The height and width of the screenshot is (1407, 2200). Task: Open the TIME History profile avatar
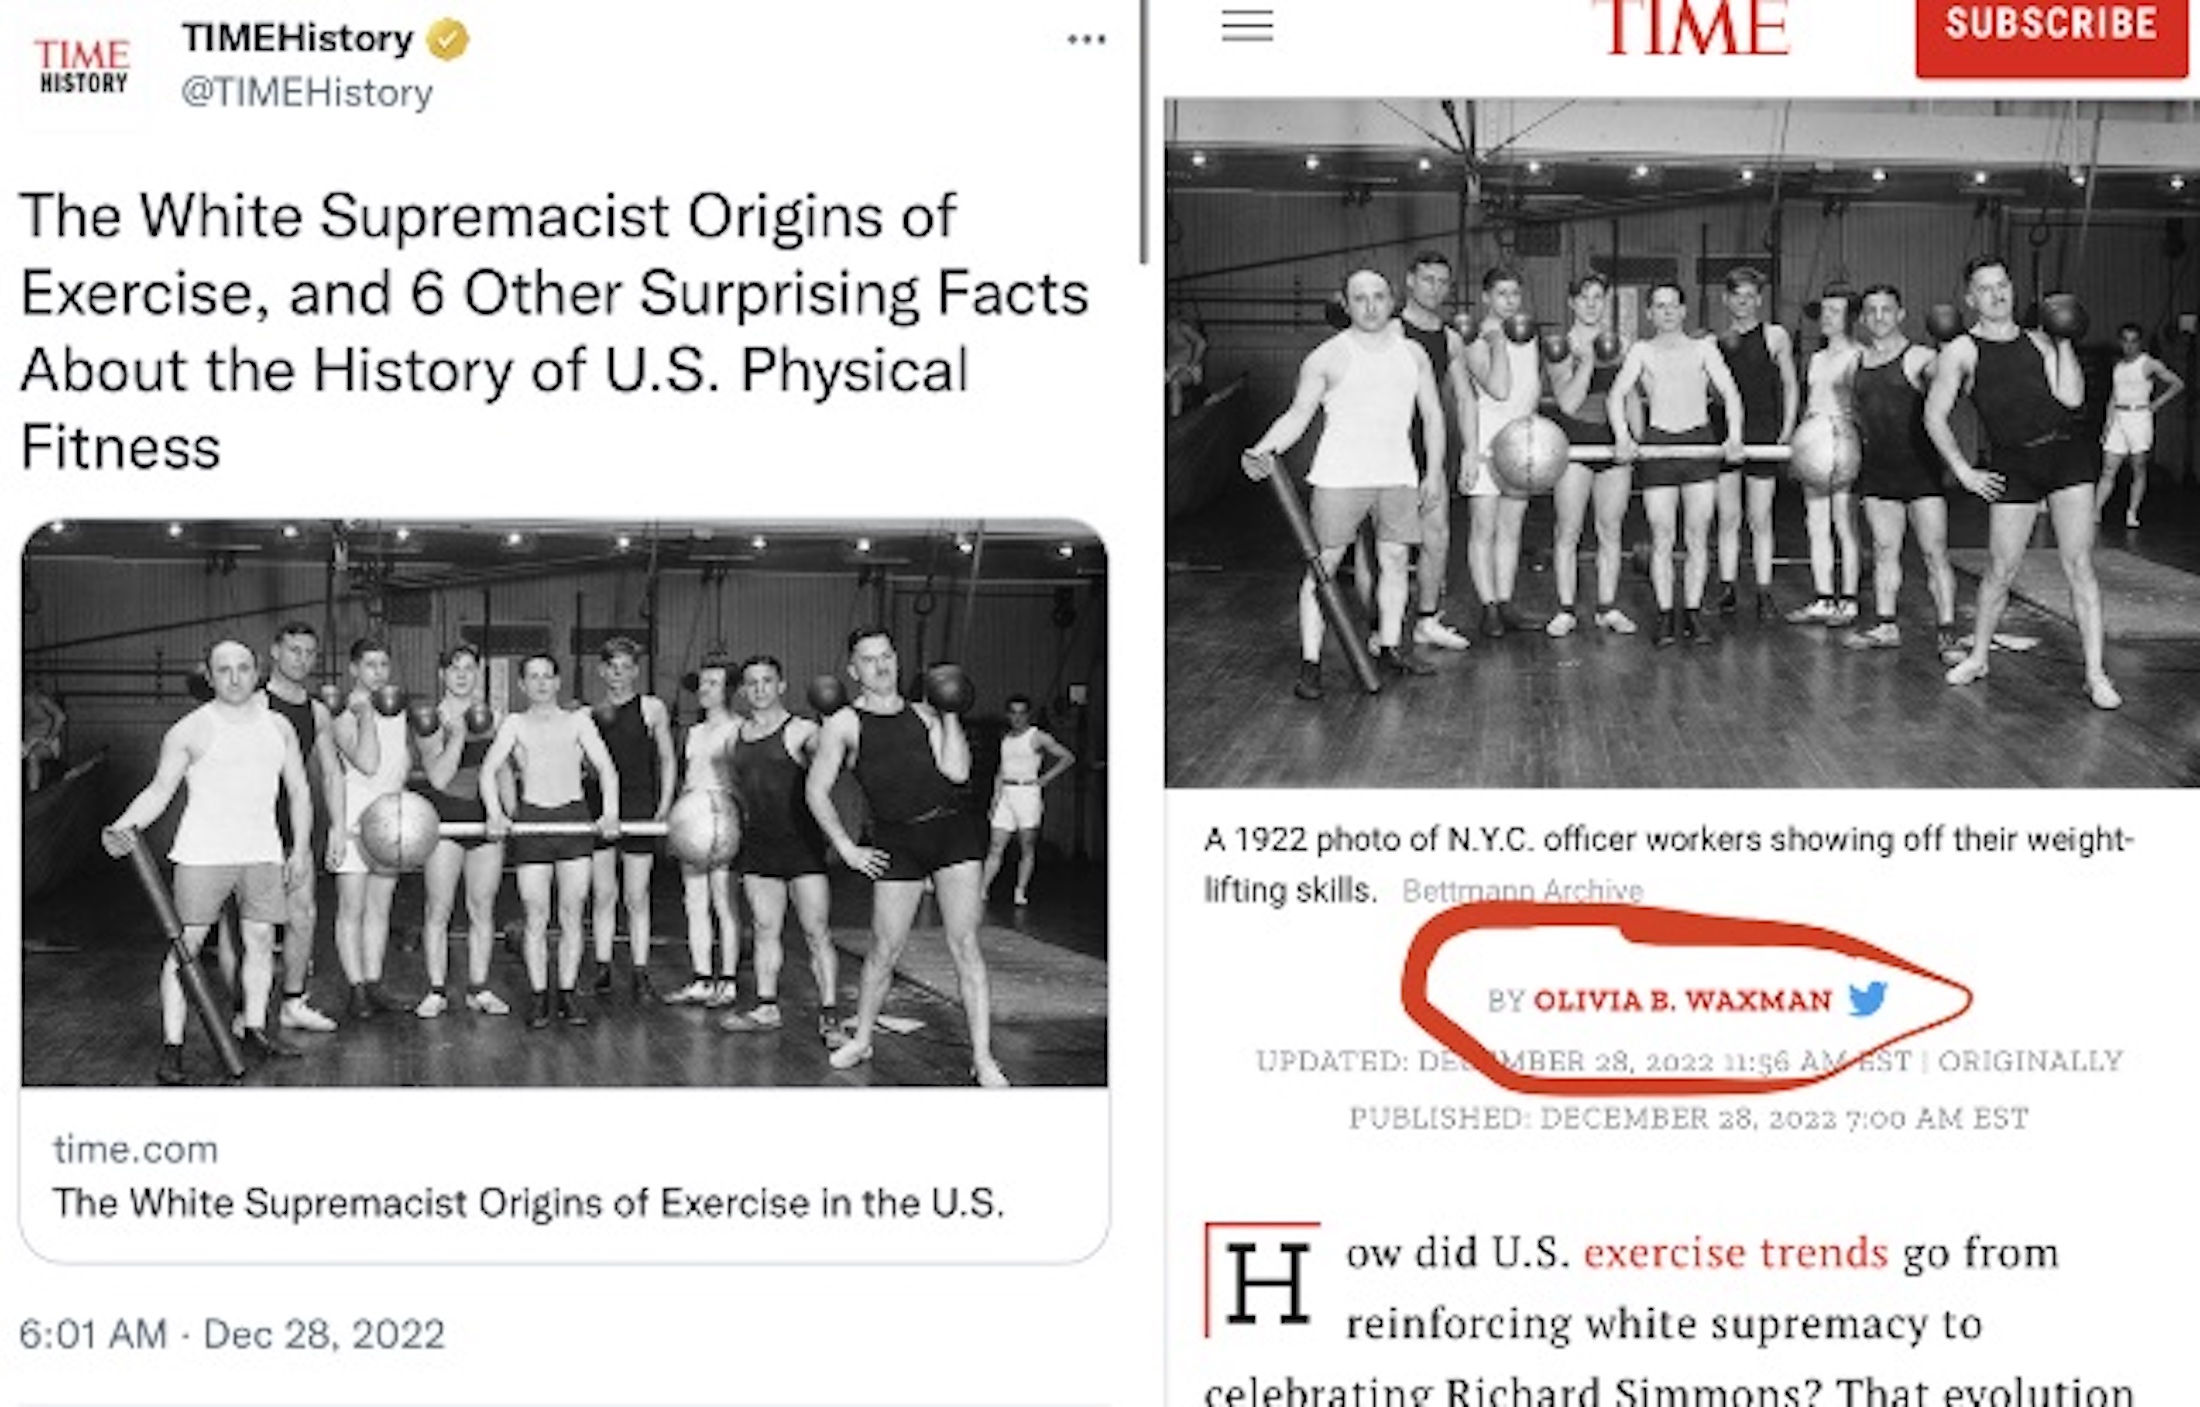click(83, 66)
